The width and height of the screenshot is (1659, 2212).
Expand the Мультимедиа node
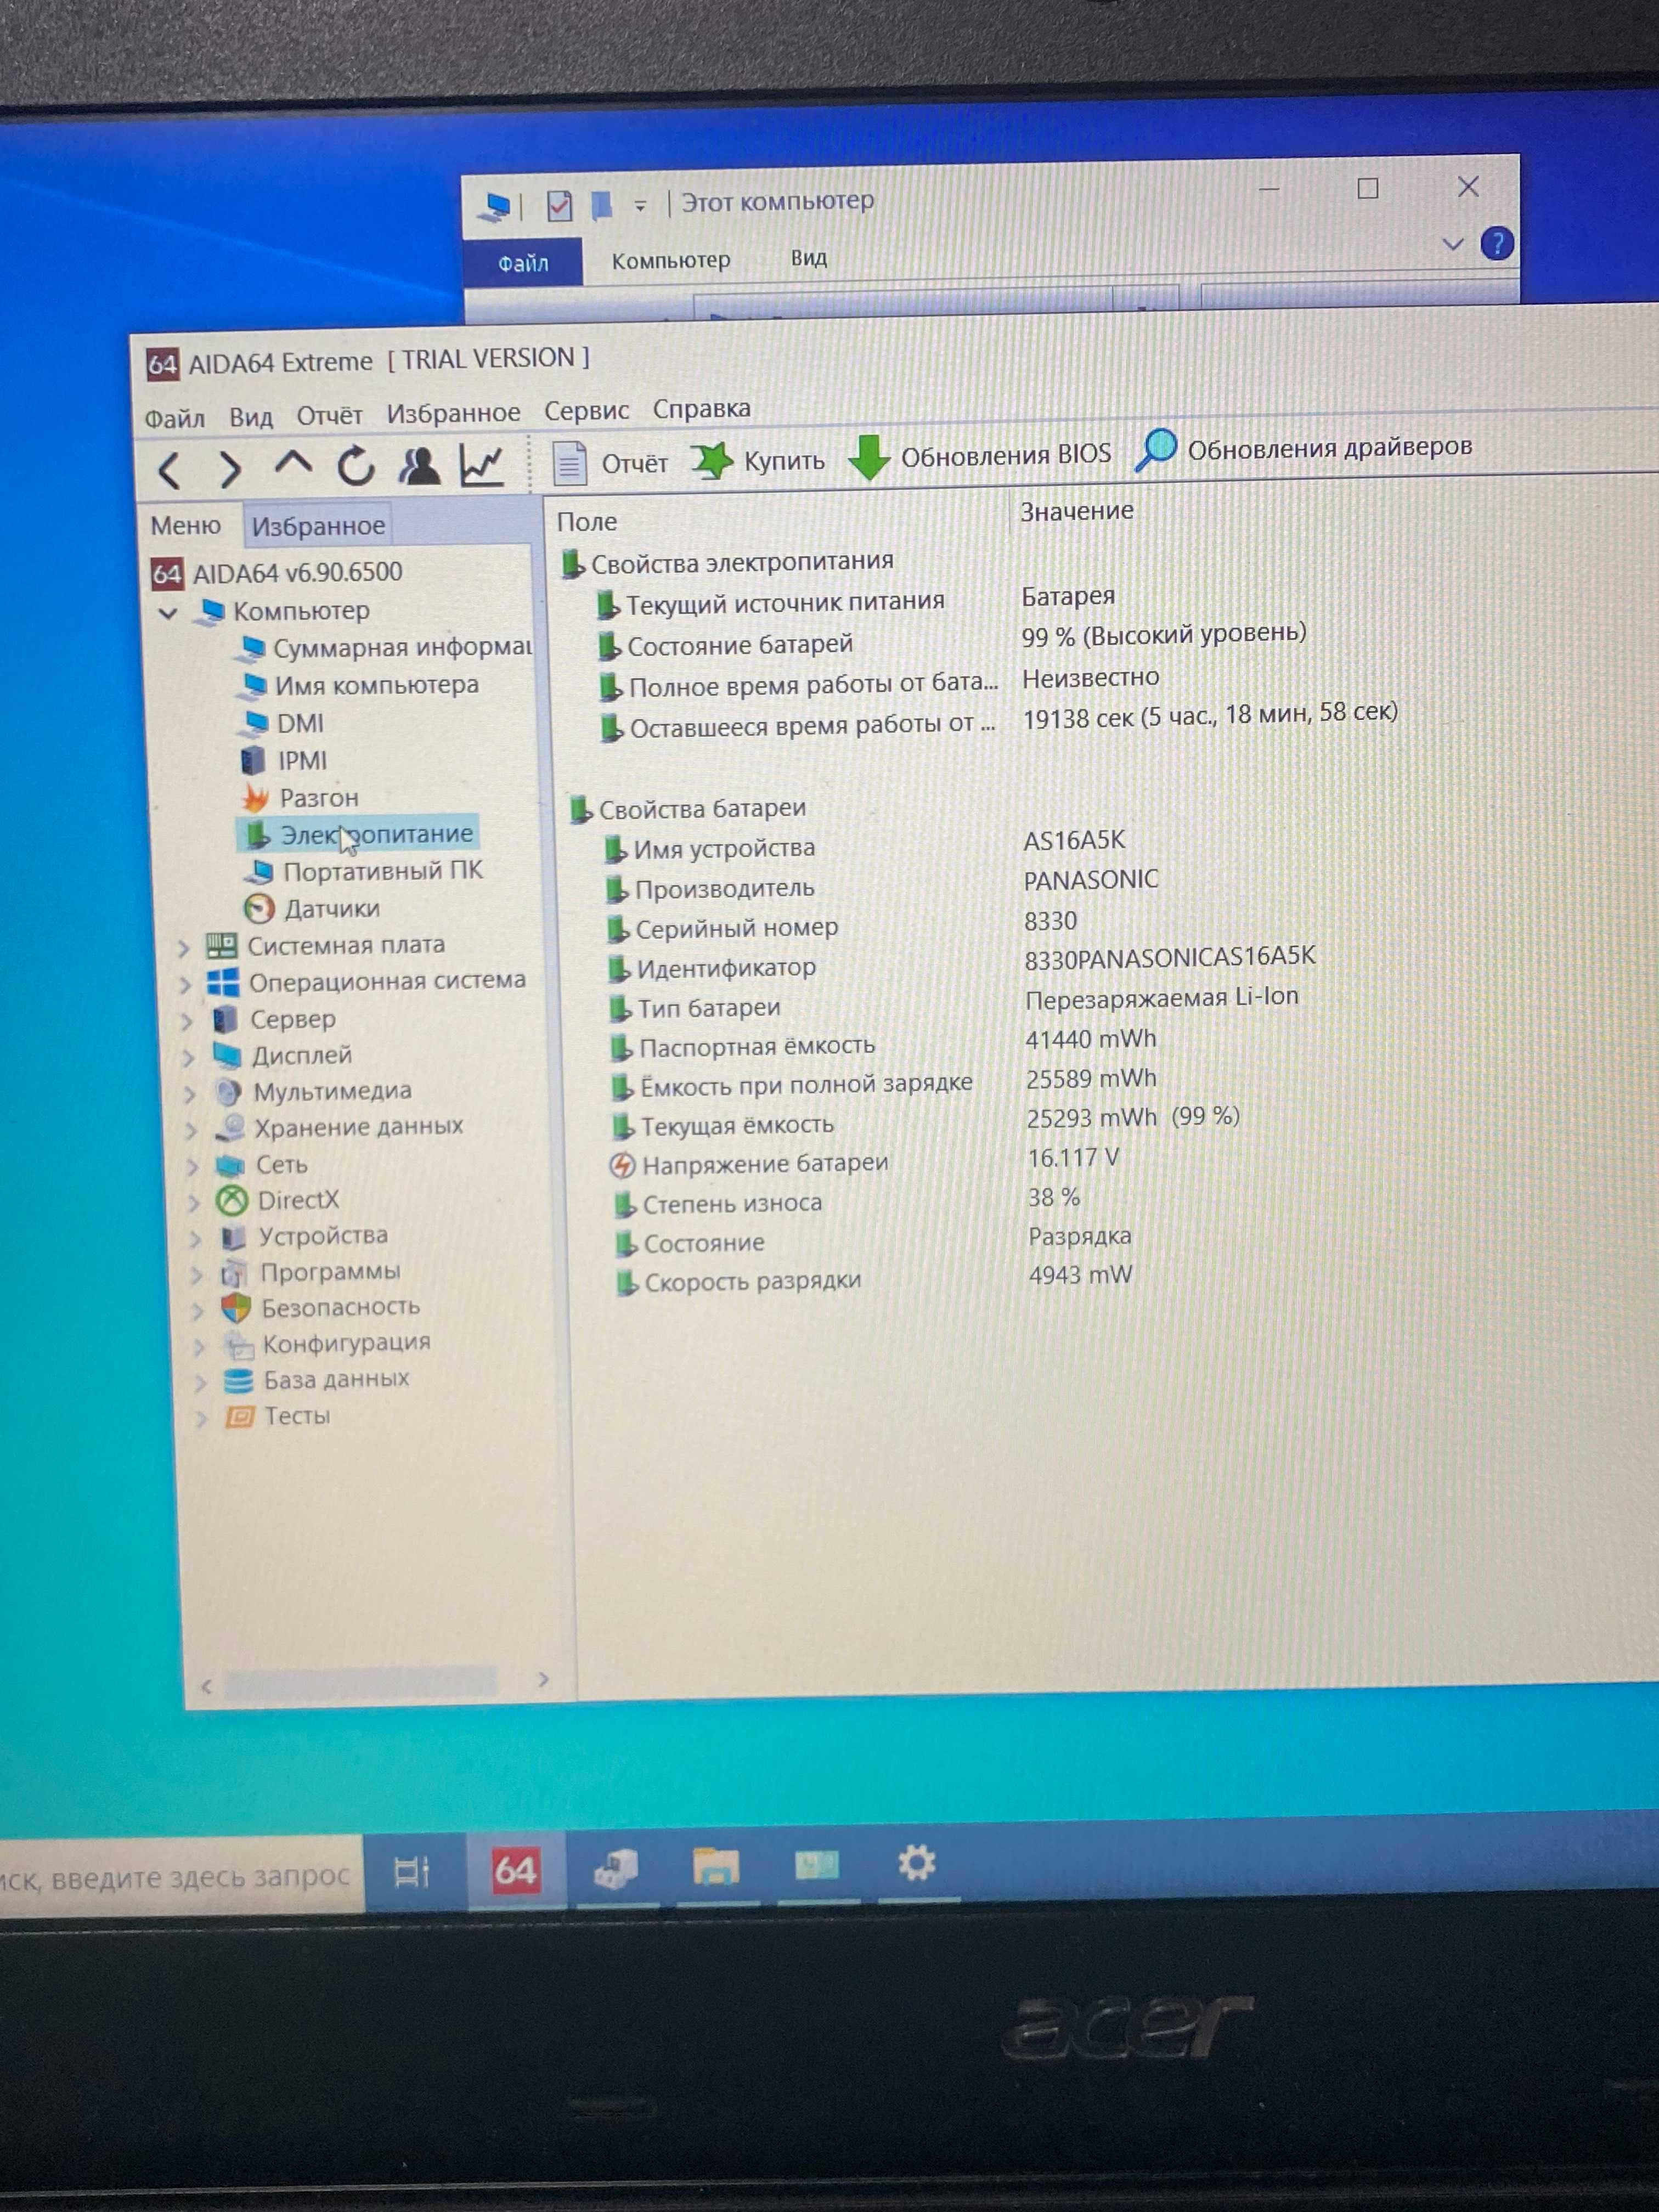click(190, 1094)
